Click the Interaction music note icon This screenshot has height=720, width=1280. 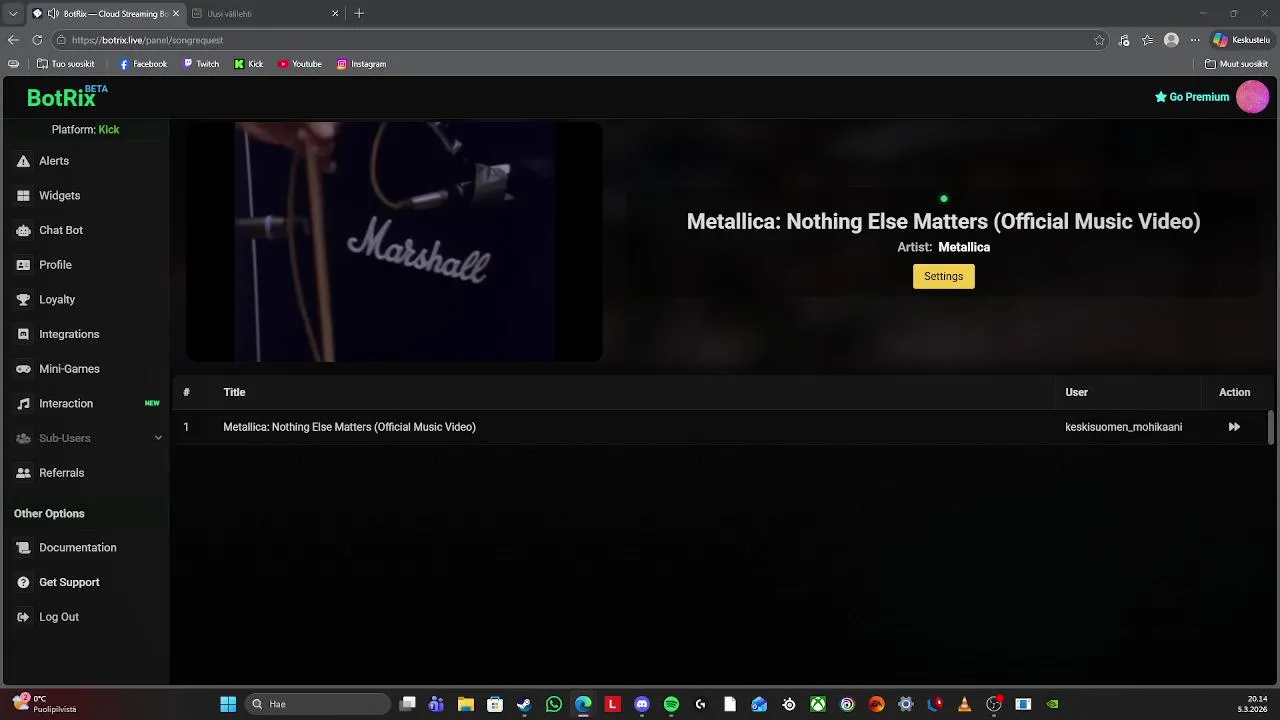pos(23,404)
